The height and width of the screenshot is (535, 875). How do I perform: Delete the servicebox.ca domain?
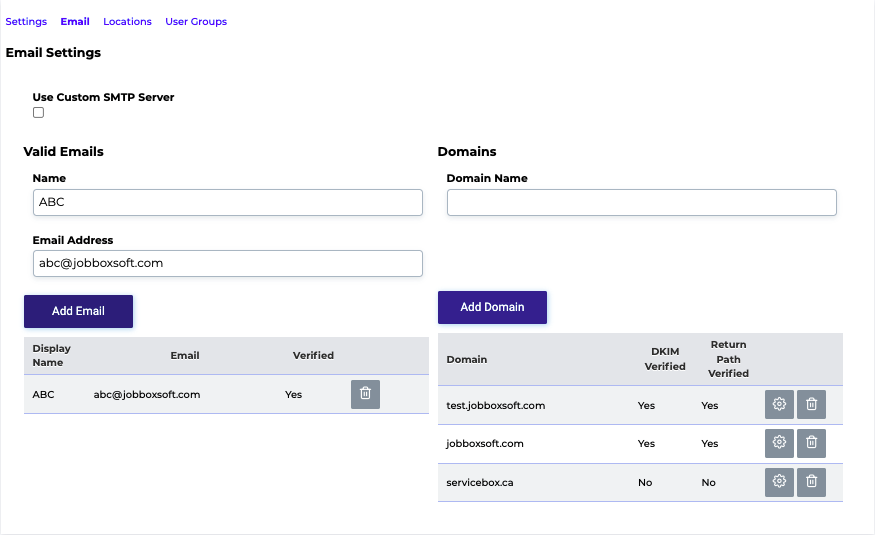811,482
